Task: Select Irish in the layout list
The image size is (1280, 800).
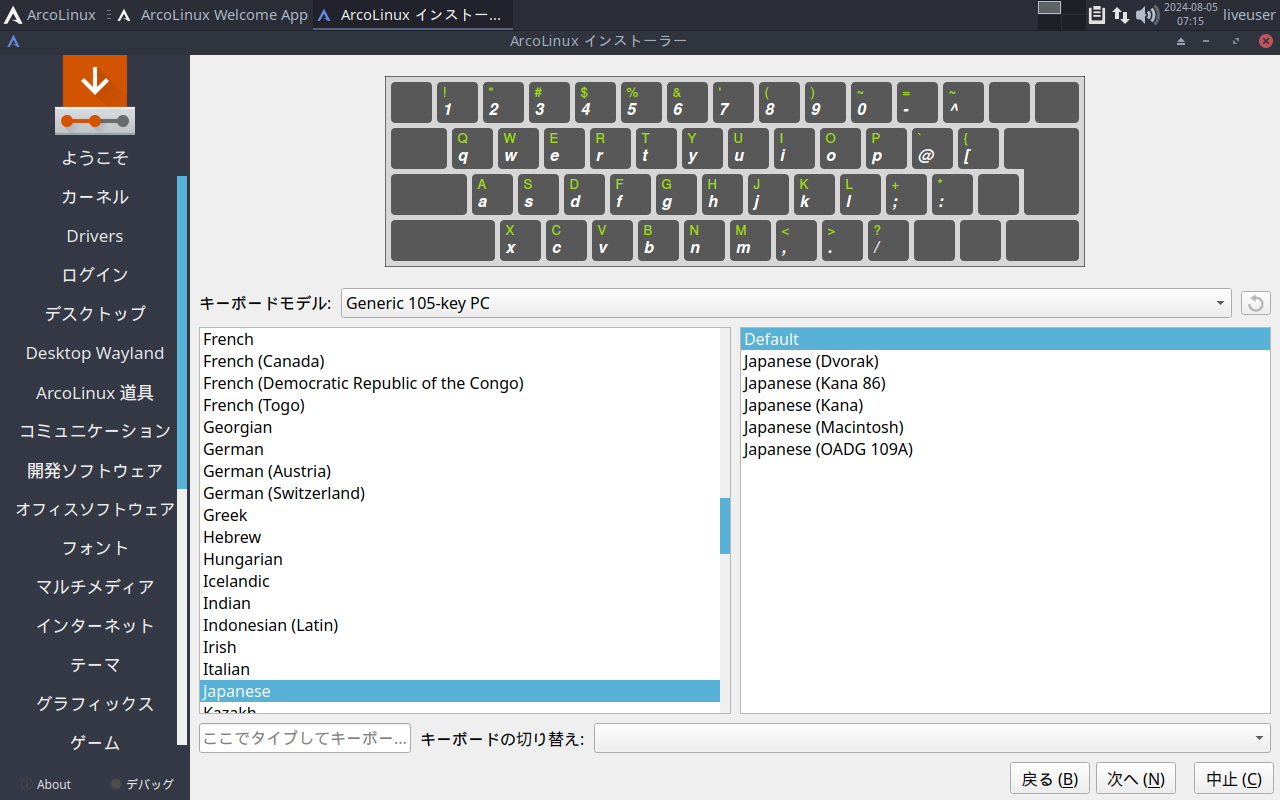Action: pos(460,647)
